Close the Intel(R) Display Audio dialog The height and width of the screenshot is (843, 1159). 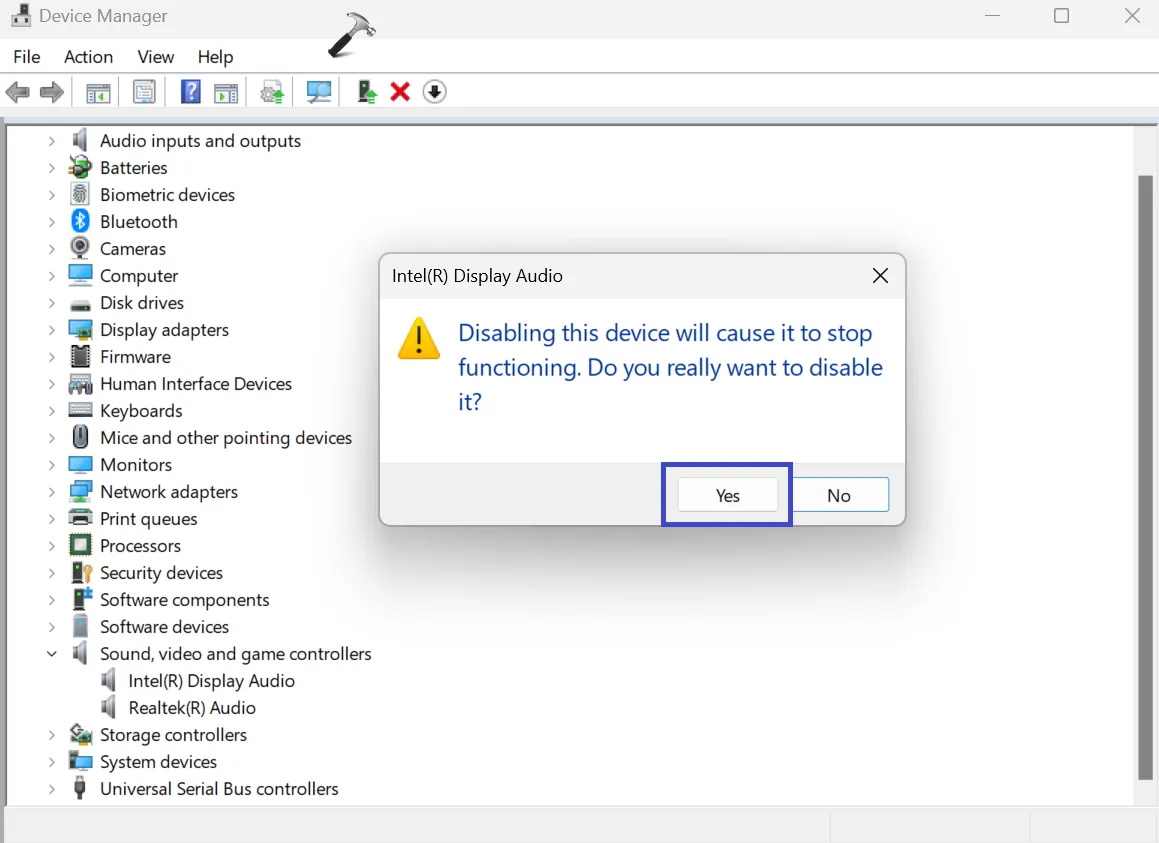pos(880,276)
